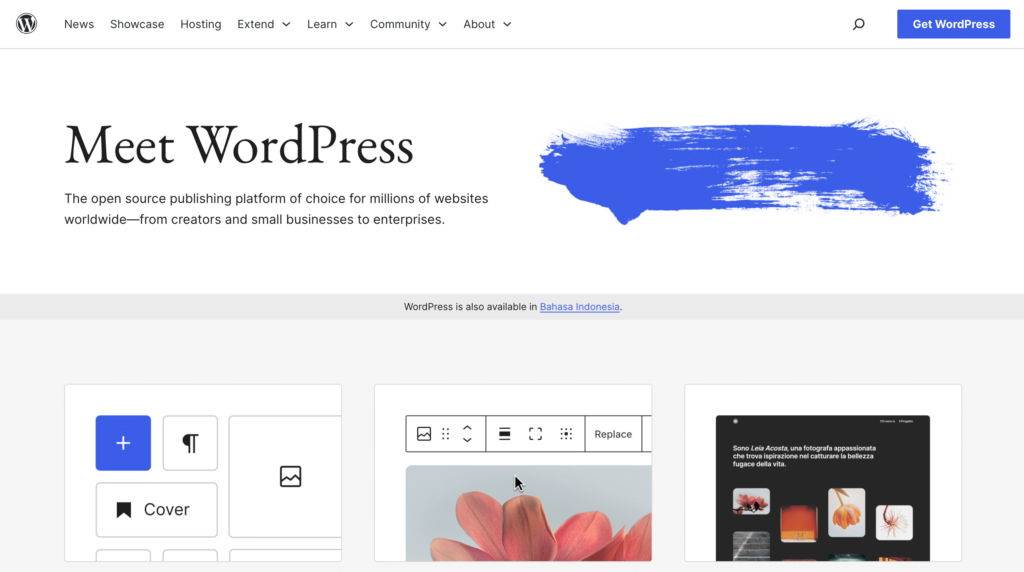Select the paragraph pilcrow block icon
The height and width of the screenshot is (572, 1024).
[190, 443]
